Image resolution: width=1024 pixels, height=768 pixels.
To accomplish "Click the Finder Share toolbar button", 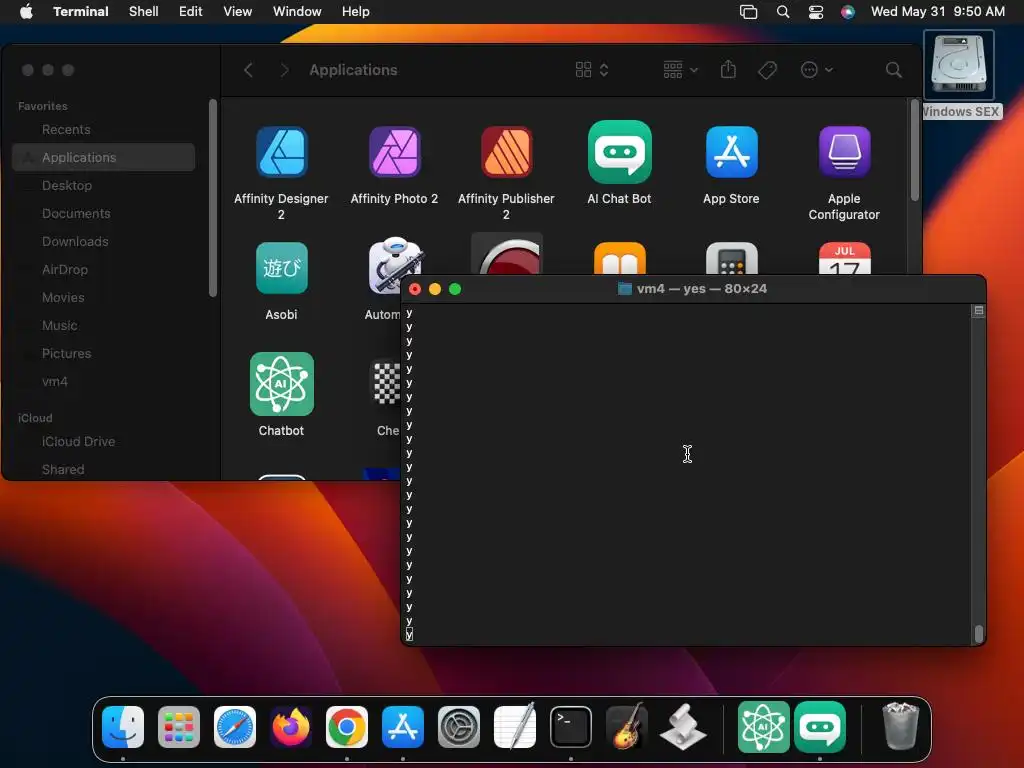I will (x=728, y=70).
